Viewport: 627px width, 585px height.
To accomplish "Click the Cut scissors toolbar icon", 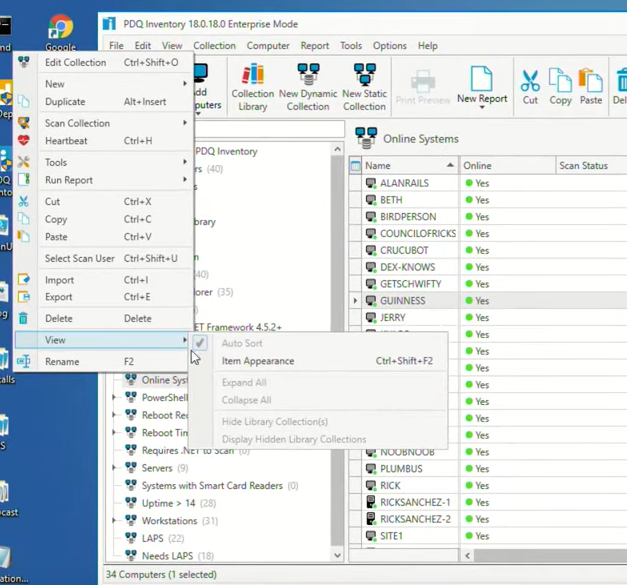I will click(x=530, y=80).
